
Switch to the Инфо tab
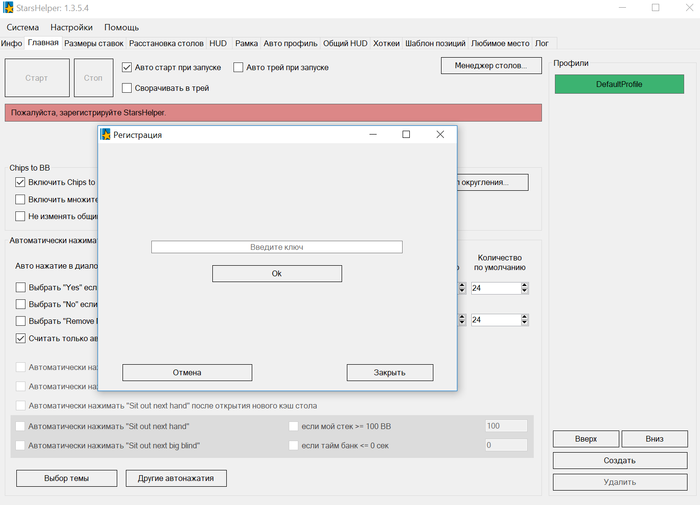(x=12, y=43)
